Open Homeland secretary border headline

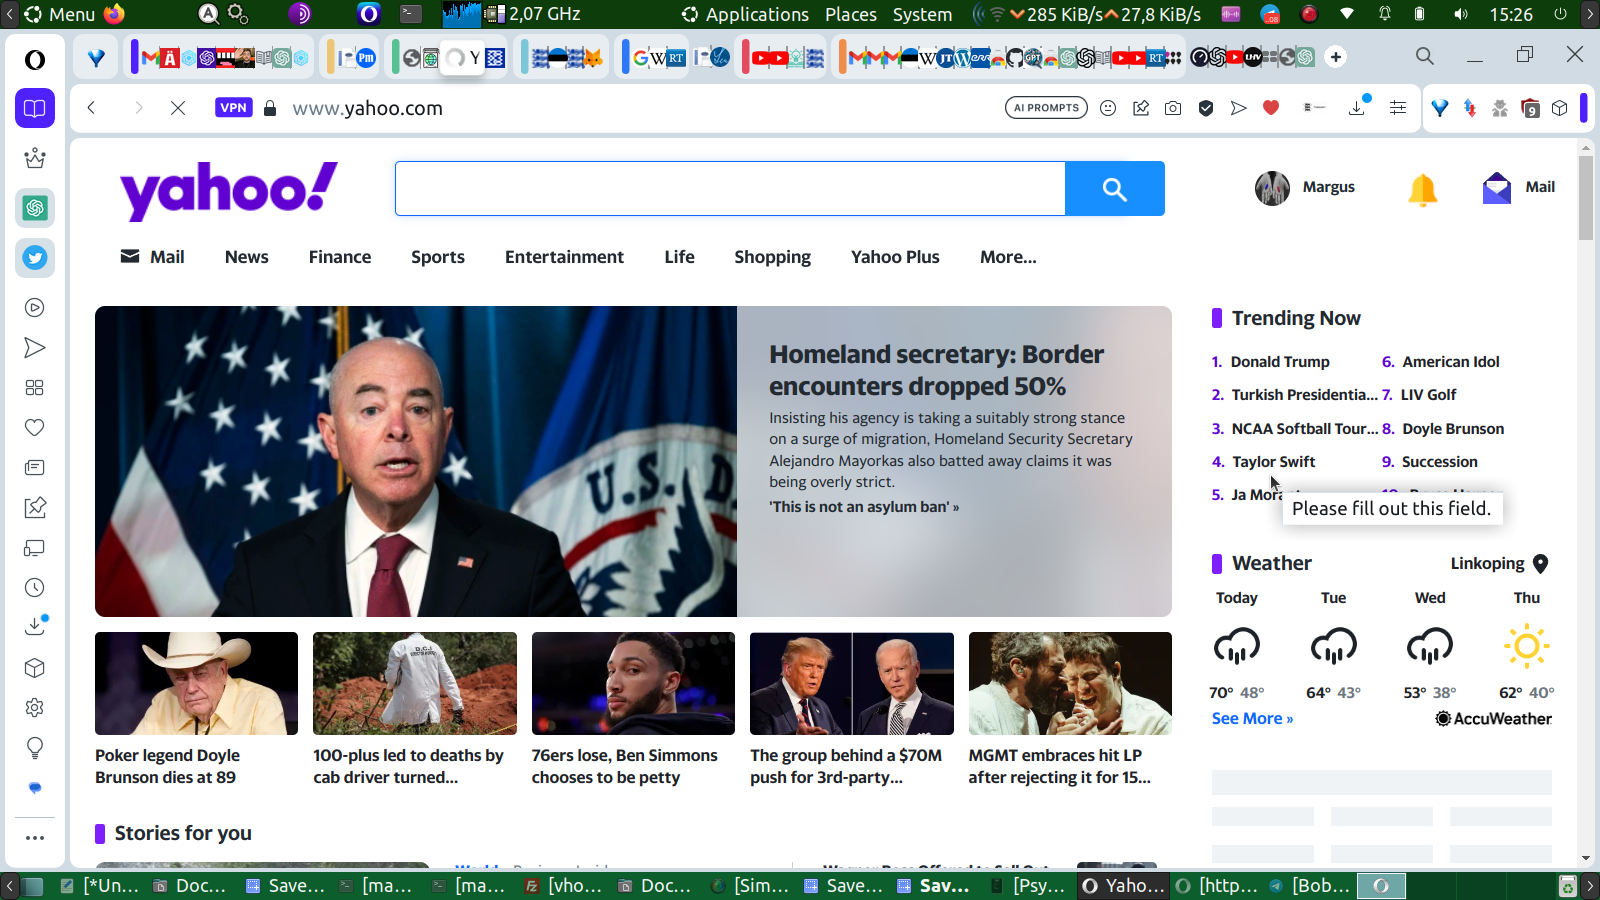(936, 370)
